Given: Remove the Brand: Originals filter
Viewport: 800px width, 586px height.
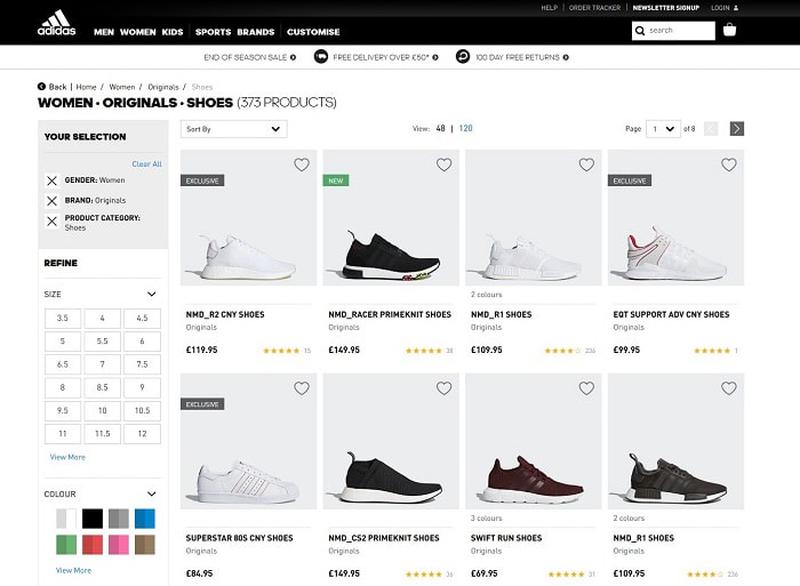Looking at the screenshot, I should pyautogui.click(x=52, y=201).
